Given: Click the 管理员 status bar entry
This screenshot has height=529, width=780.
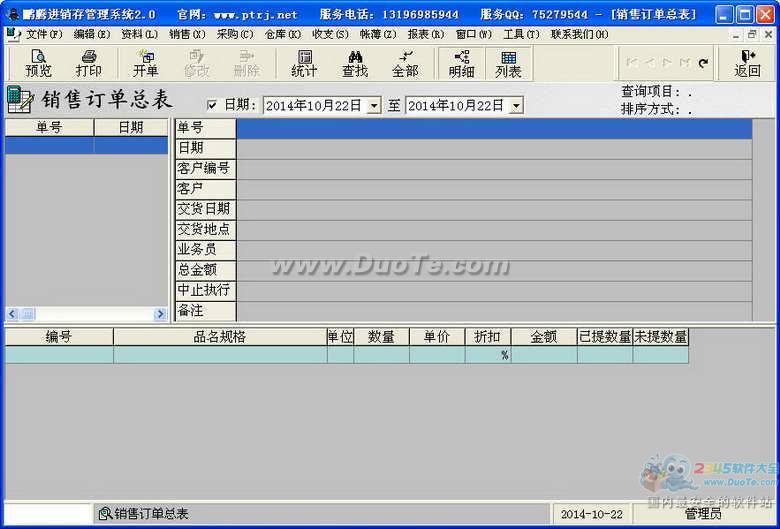Looking at the screenshot, I should coord(703,514).
